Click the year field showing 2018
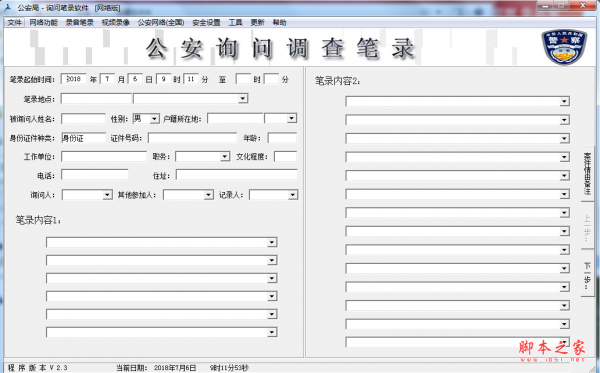This screenshot has height=373, width=600. click(x=73, y=79)
